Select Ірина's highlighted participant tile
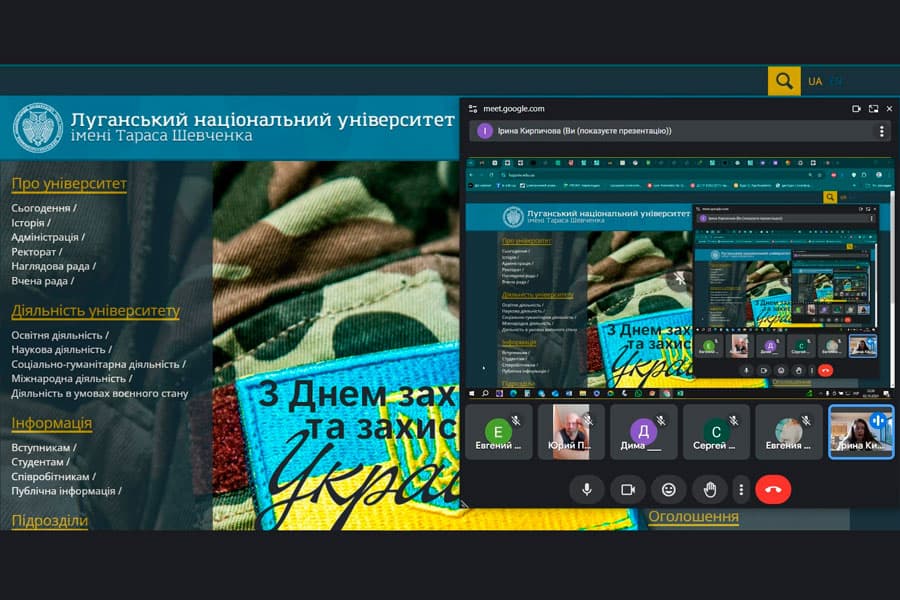This screenshot has width=900, height=600. pos(861,431)
